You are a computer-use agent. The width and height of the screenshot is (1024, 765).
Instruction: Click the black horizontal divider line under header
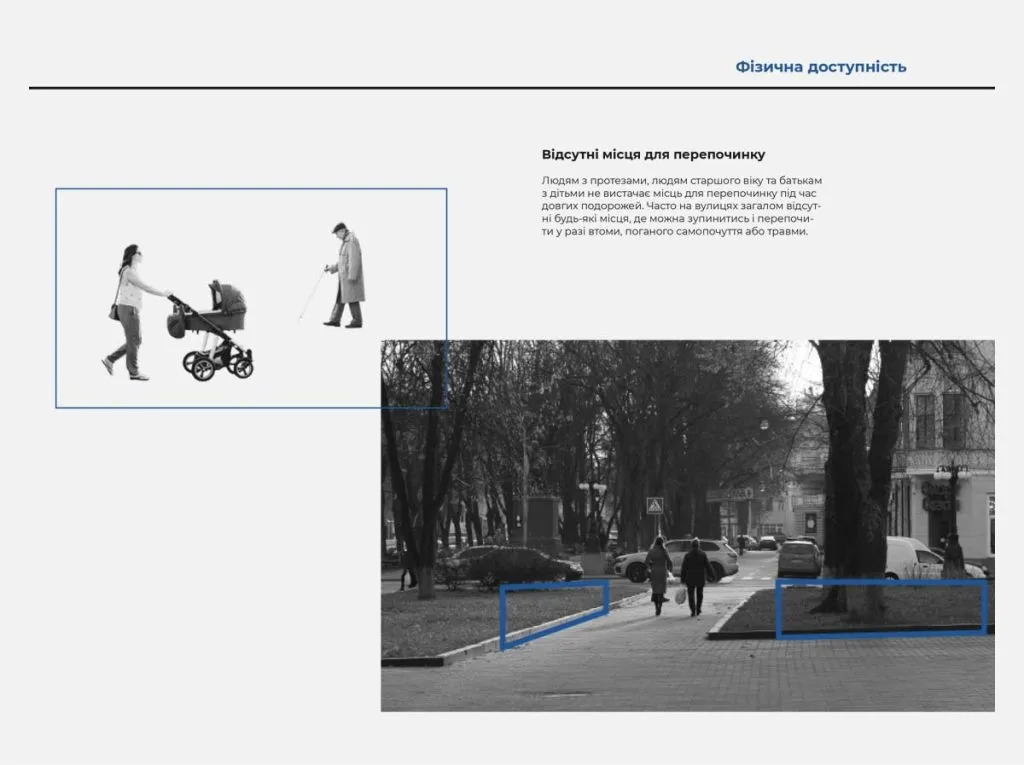coord(511,88)
